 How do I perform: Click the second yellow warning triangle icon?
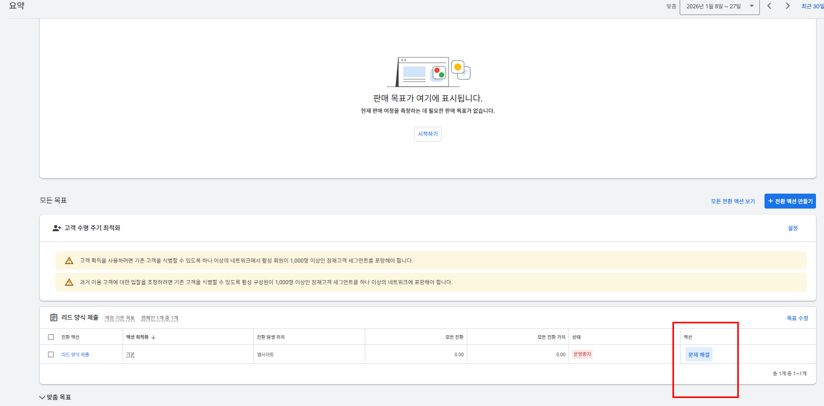click(x=69, y=283)
